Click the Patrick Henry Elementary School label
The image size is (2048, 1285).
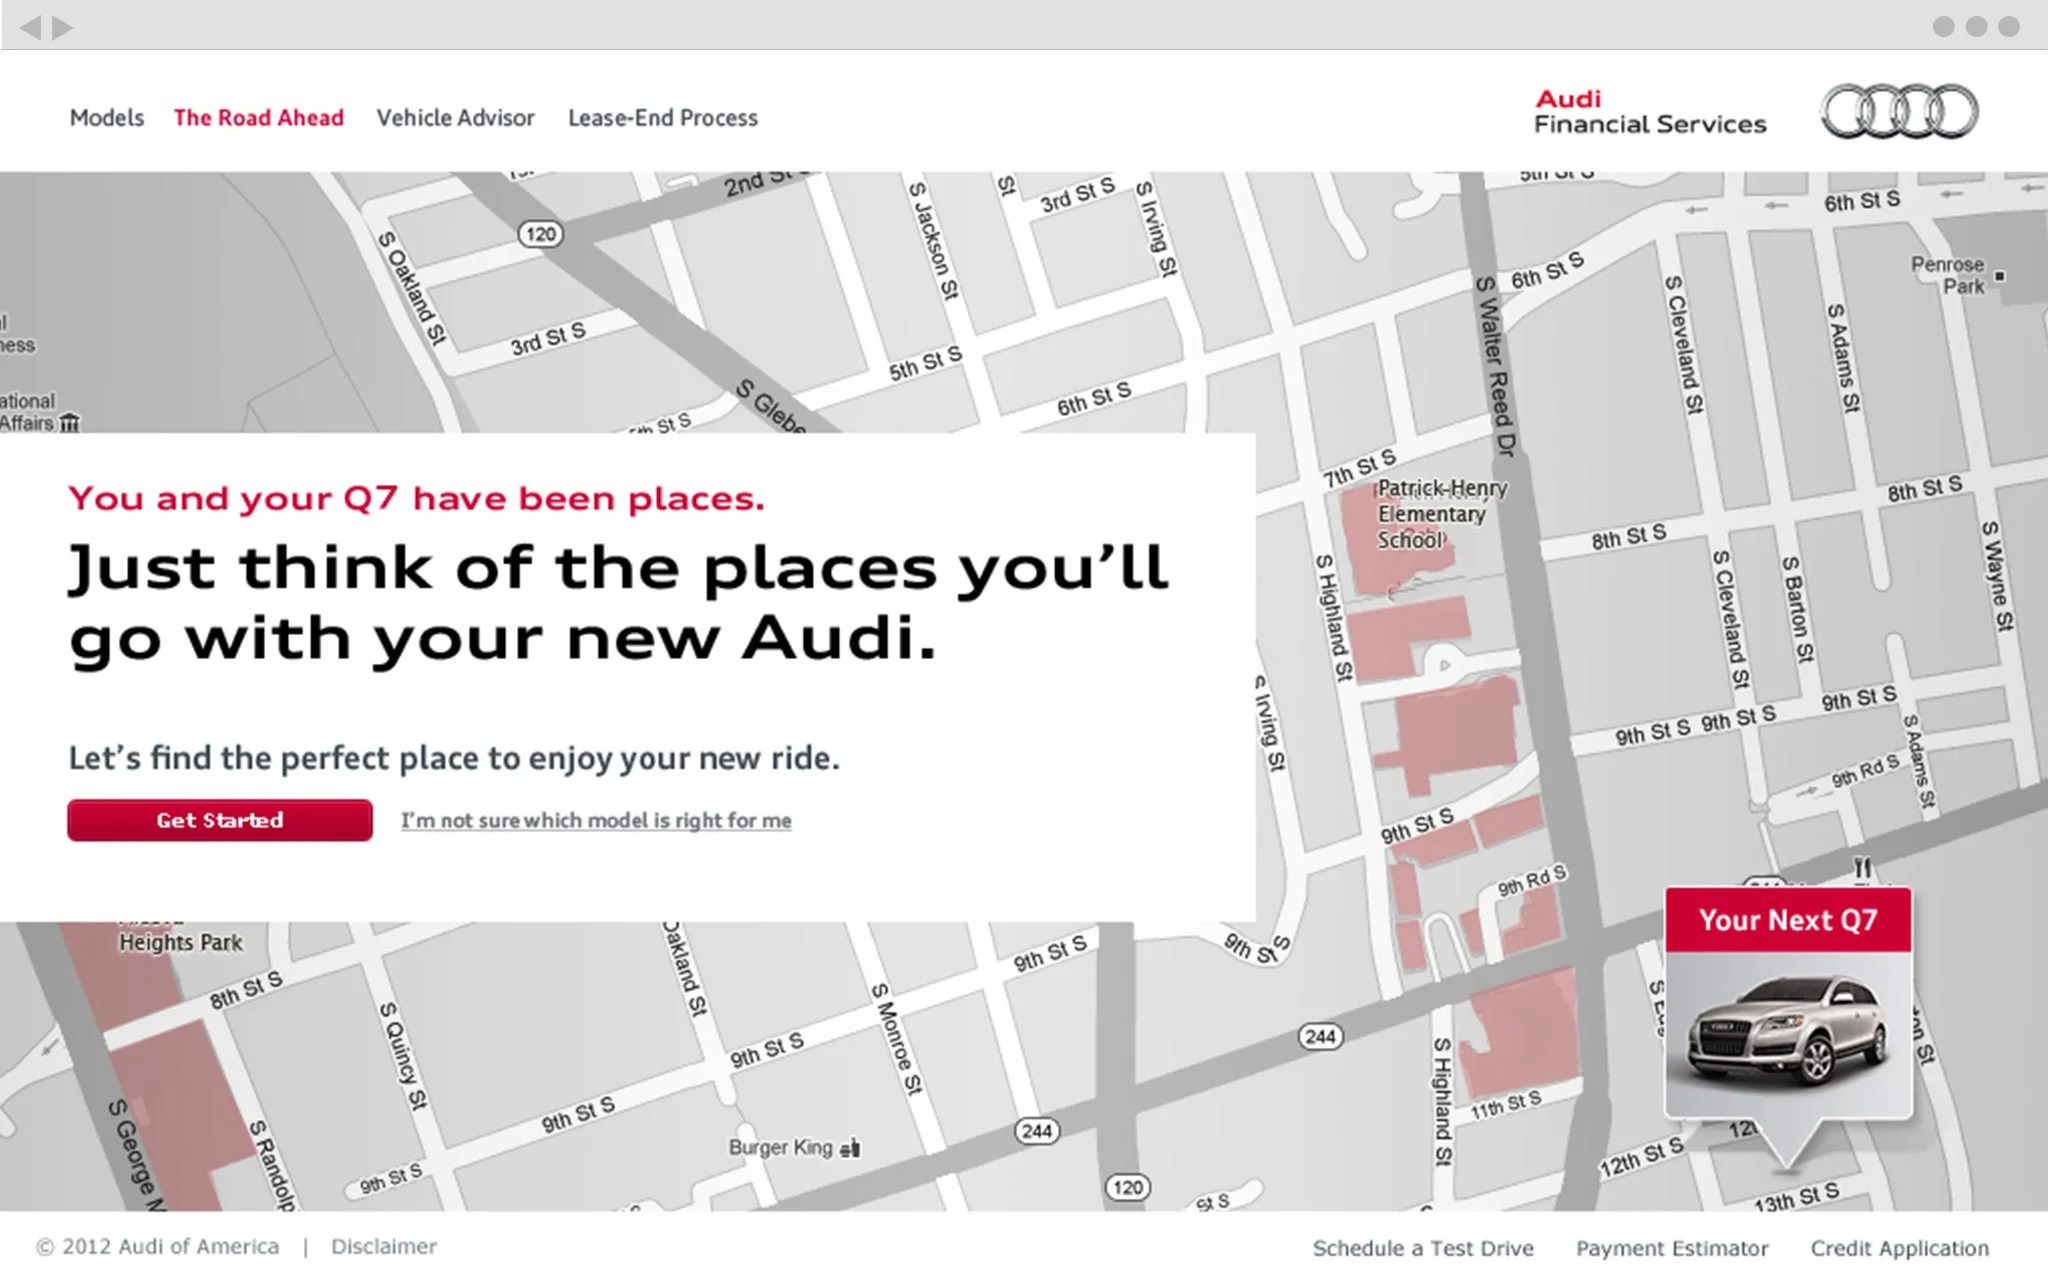(x=1442, y=514)
